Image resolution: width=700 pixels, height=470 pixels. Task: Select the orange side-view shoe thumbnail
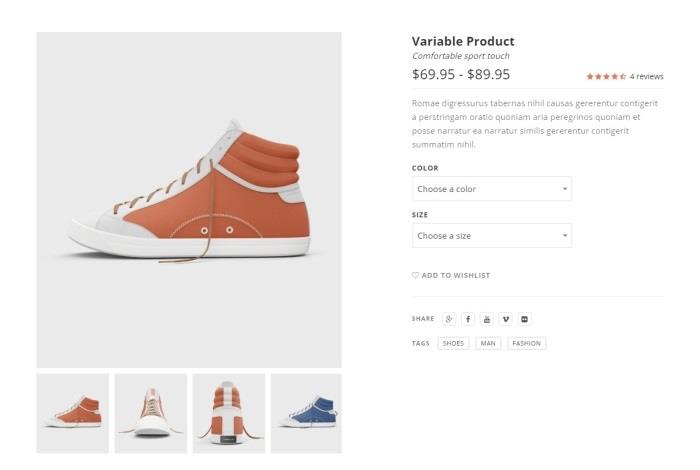click(73, 413)
